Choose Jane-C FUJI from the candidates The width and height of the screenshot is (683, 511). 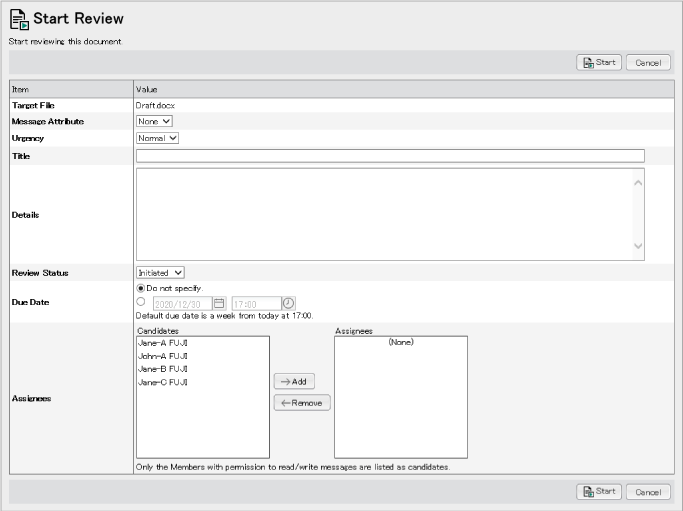click(162, 382)
